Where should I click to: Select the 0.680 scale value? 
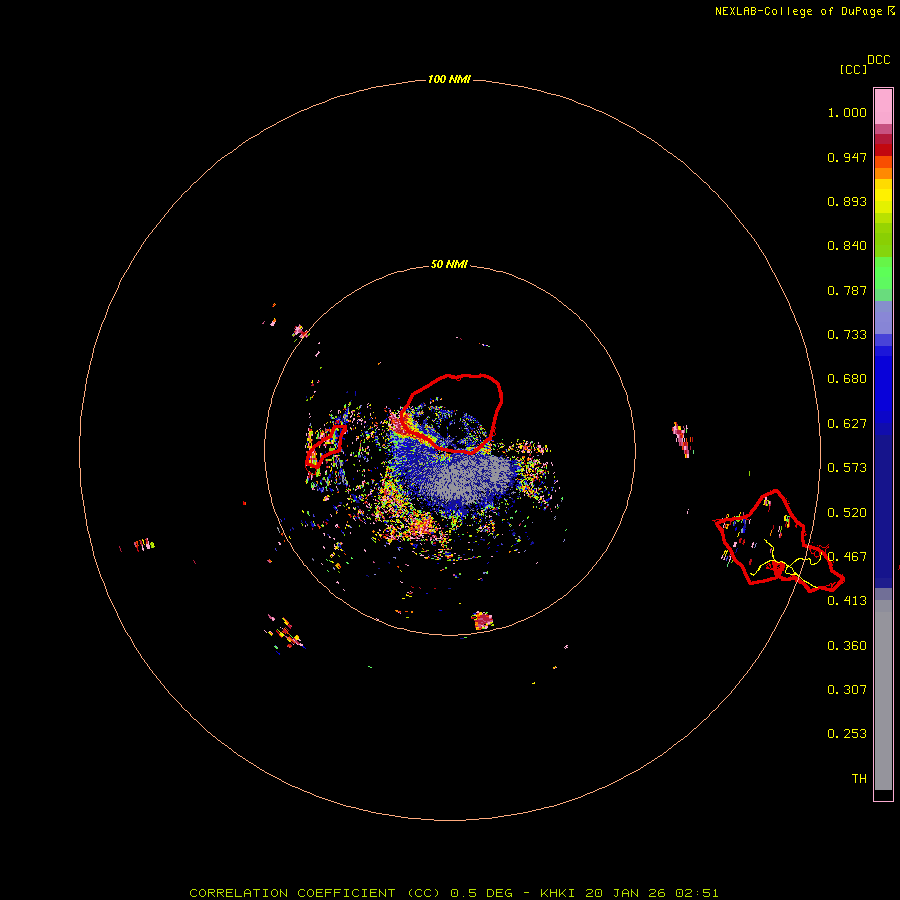click(x=847, y=379)
